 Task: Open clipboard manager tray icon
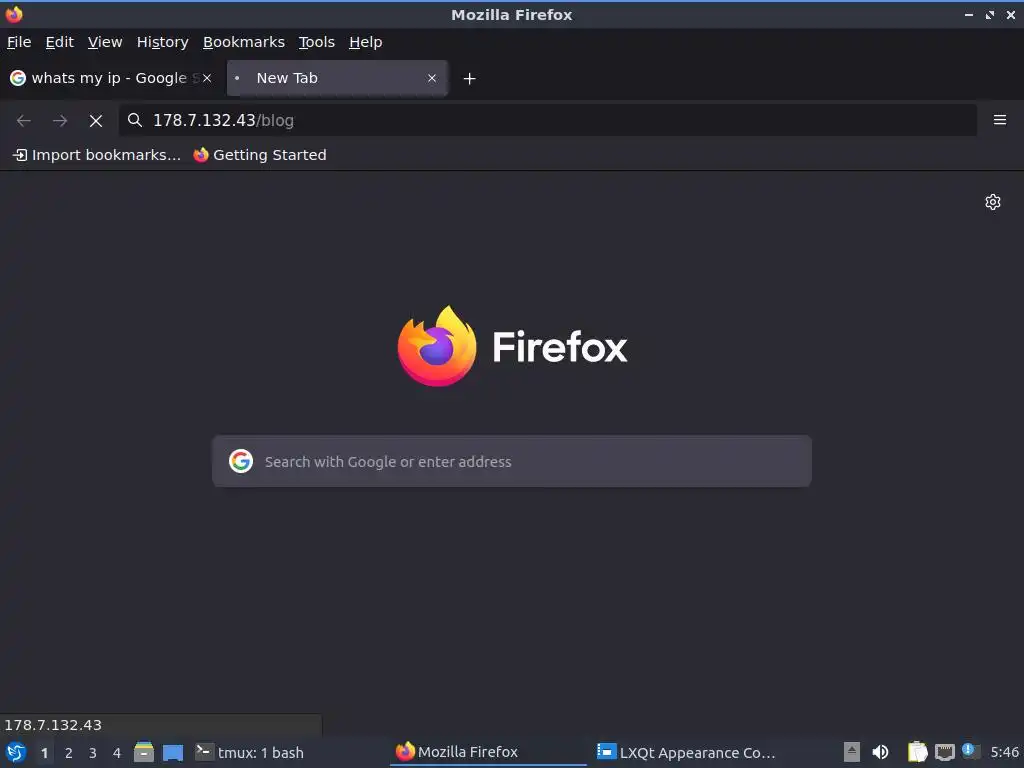click(x=917, y=752)
